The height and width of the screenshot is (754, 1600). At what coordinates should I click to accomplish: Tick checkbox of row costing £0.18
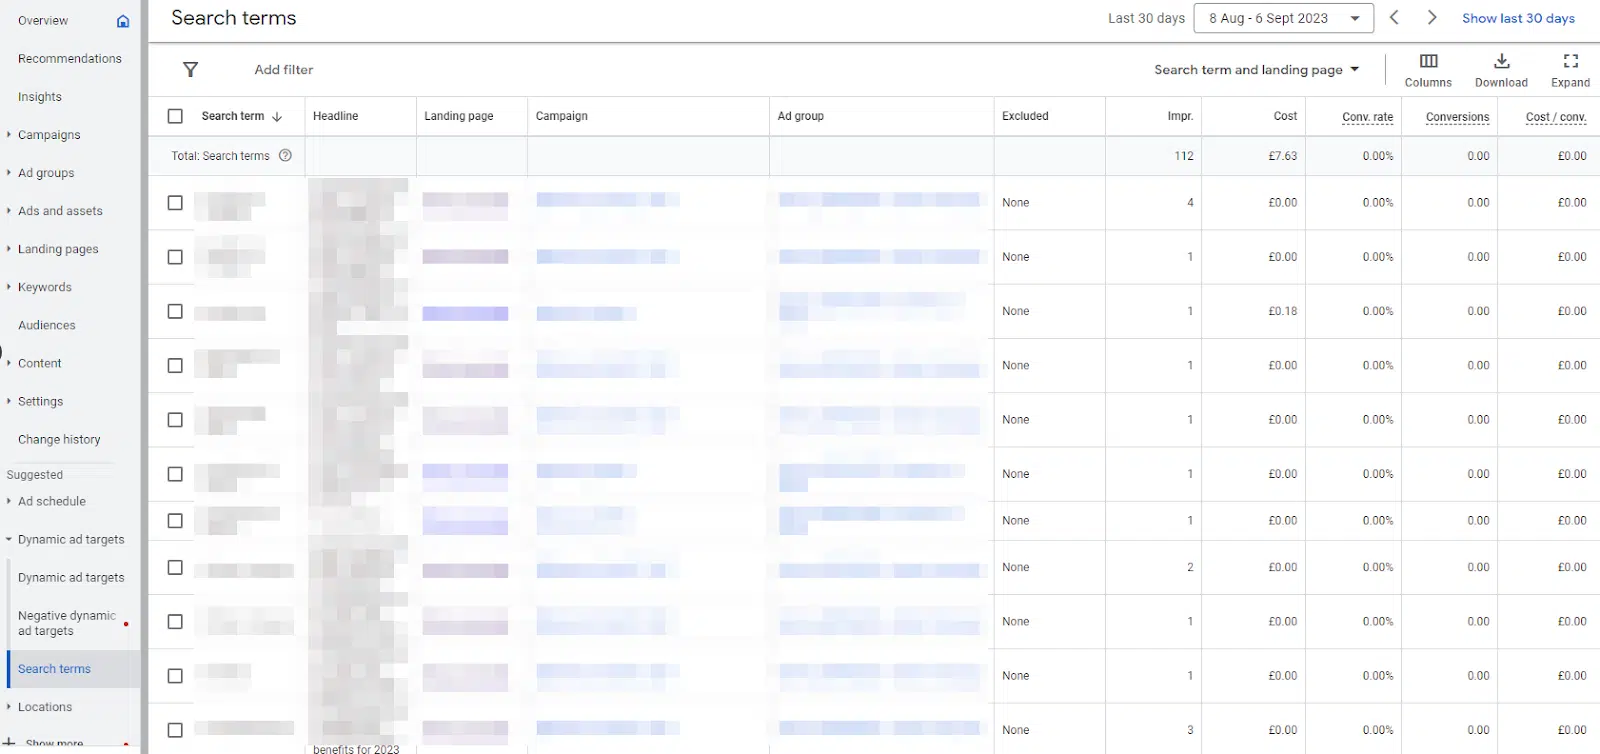[x=175, y=311]
